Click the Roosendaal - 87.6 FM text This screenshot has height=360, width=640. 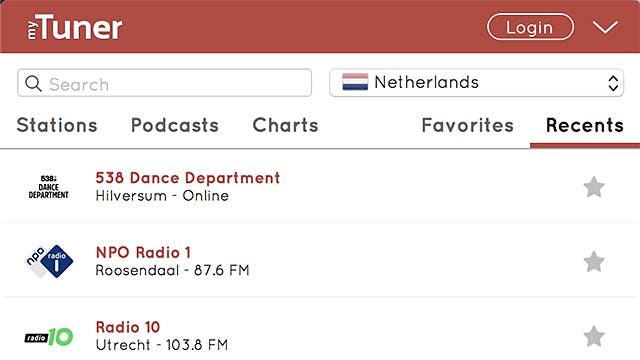tap(172, 270)
